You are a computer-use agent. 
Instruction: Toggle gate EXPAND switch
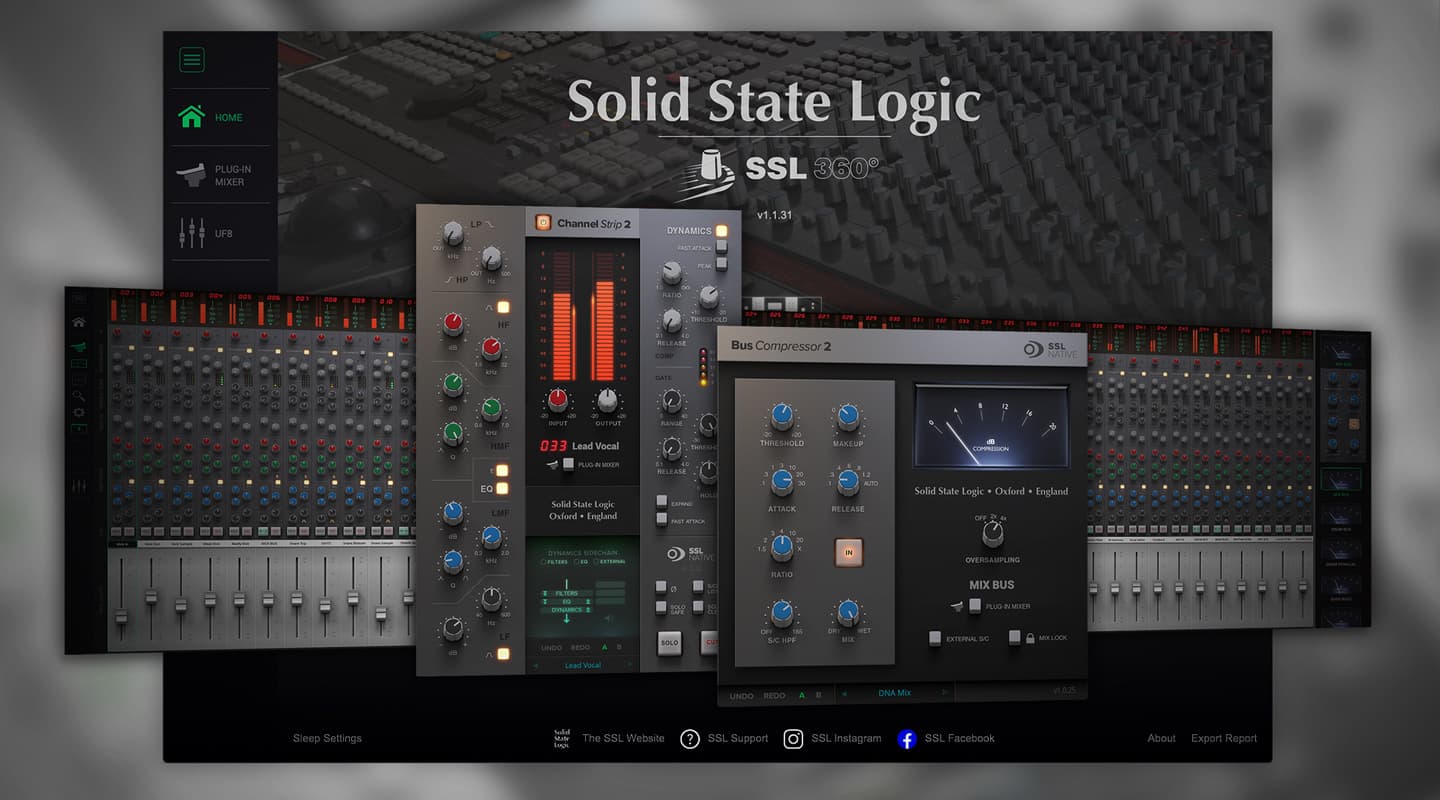tap(662, 500)
